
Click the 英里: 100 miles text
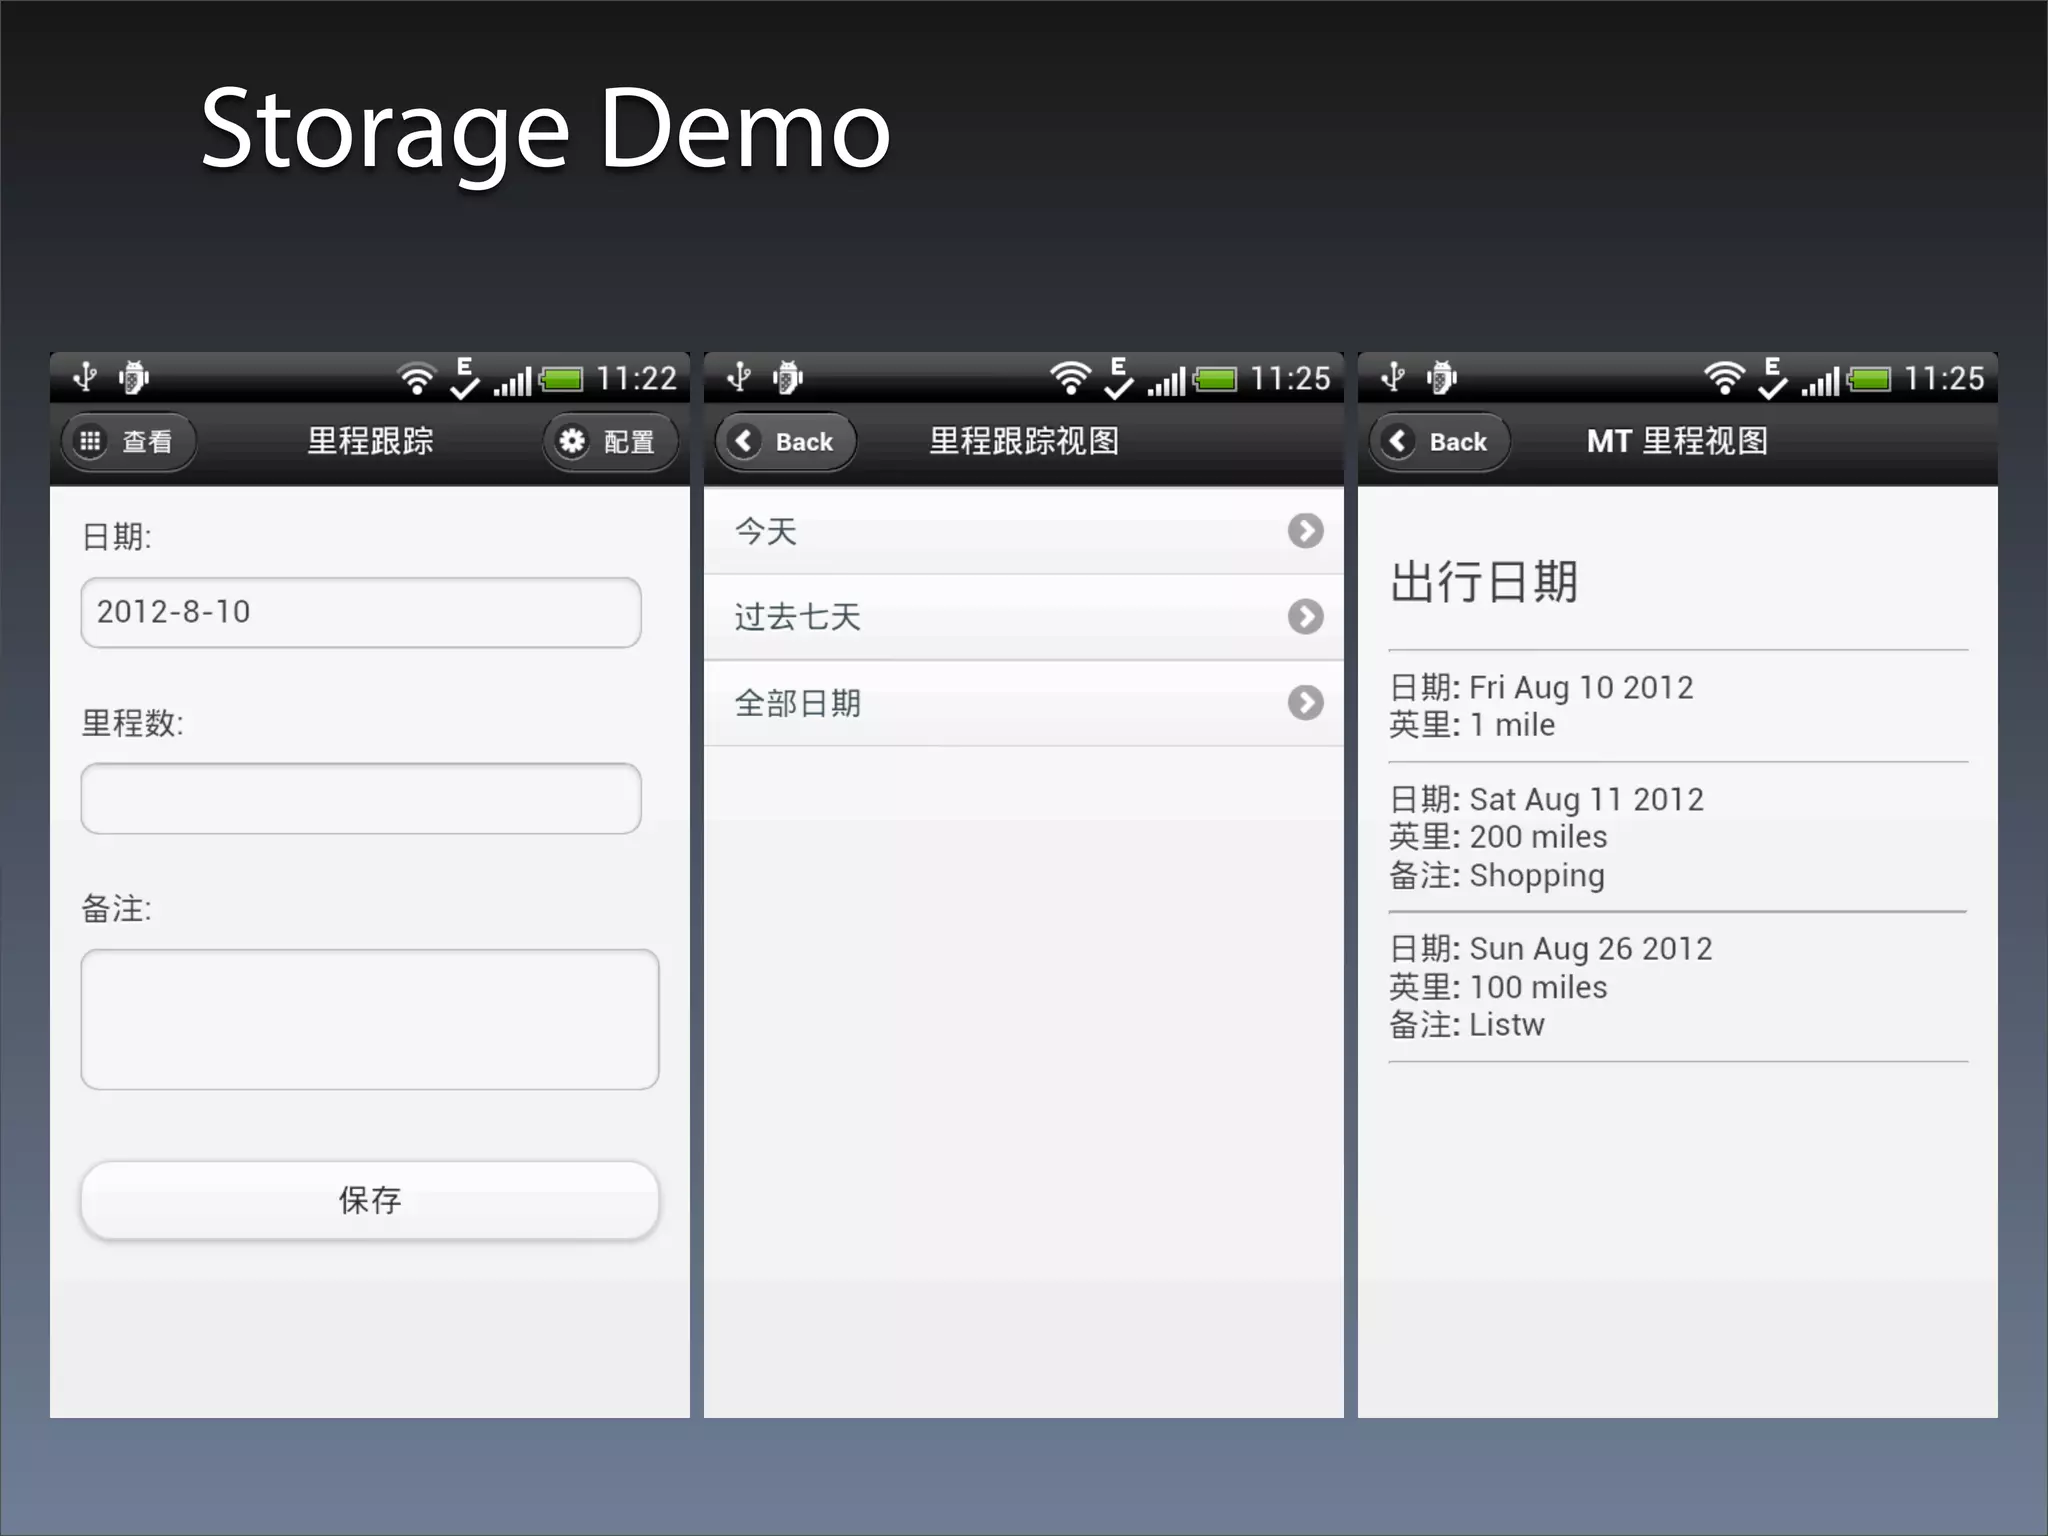pyautogui.click(x=1498, y=987)
